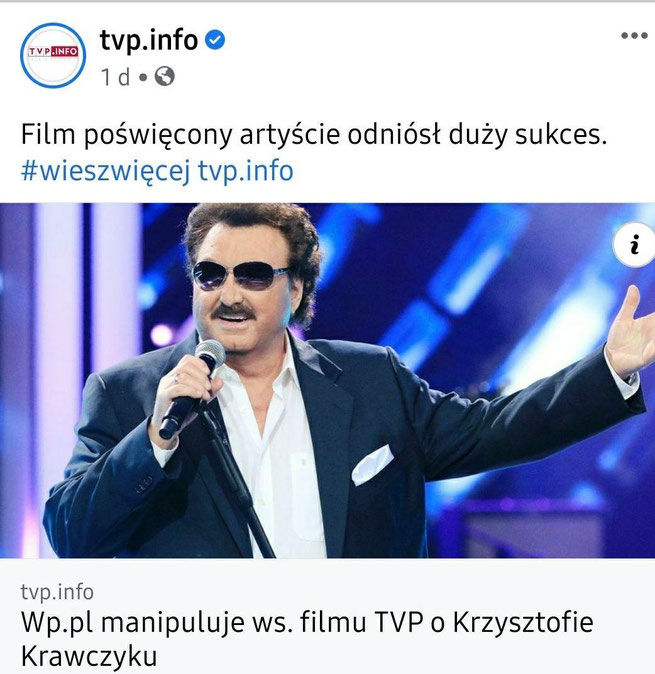Click the outstretched hand in the photo
Screen dimensions: 655x674
(630, 334)
